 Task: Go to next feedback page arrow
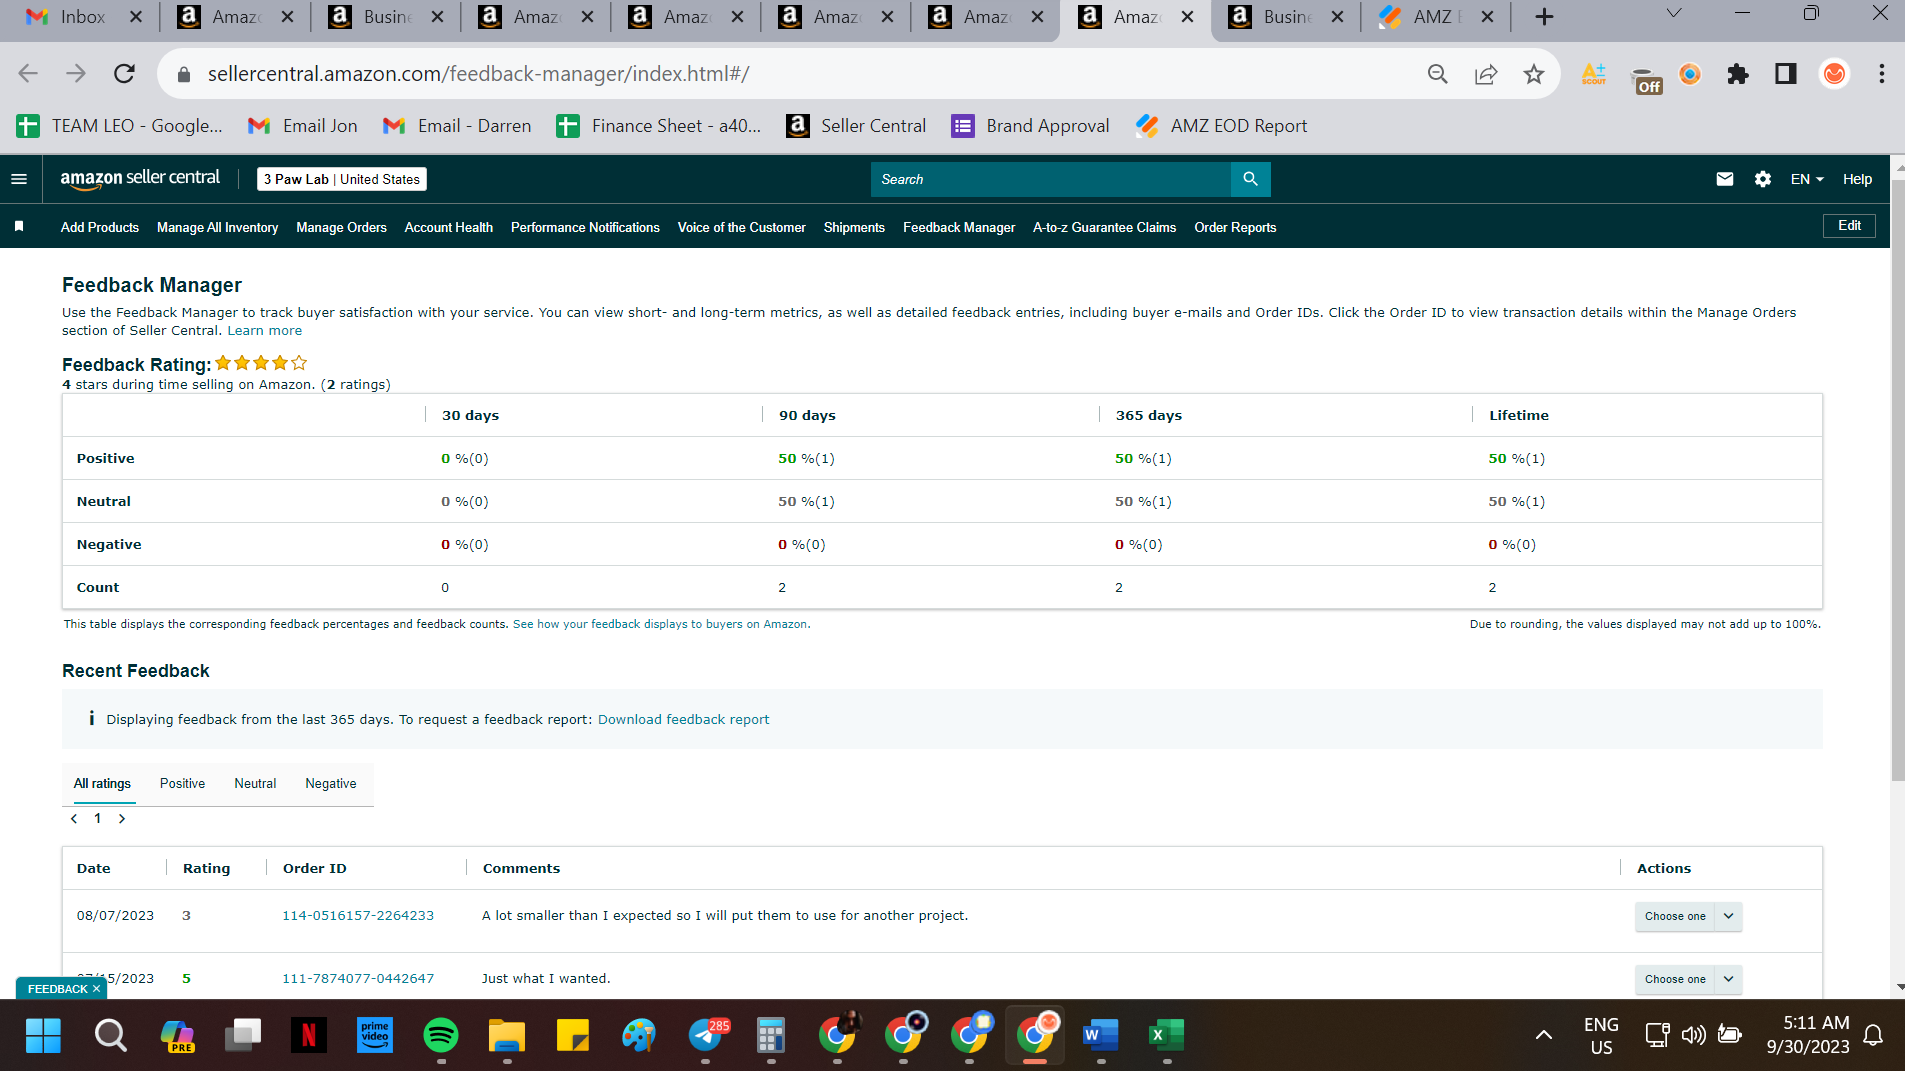[122, 819]
